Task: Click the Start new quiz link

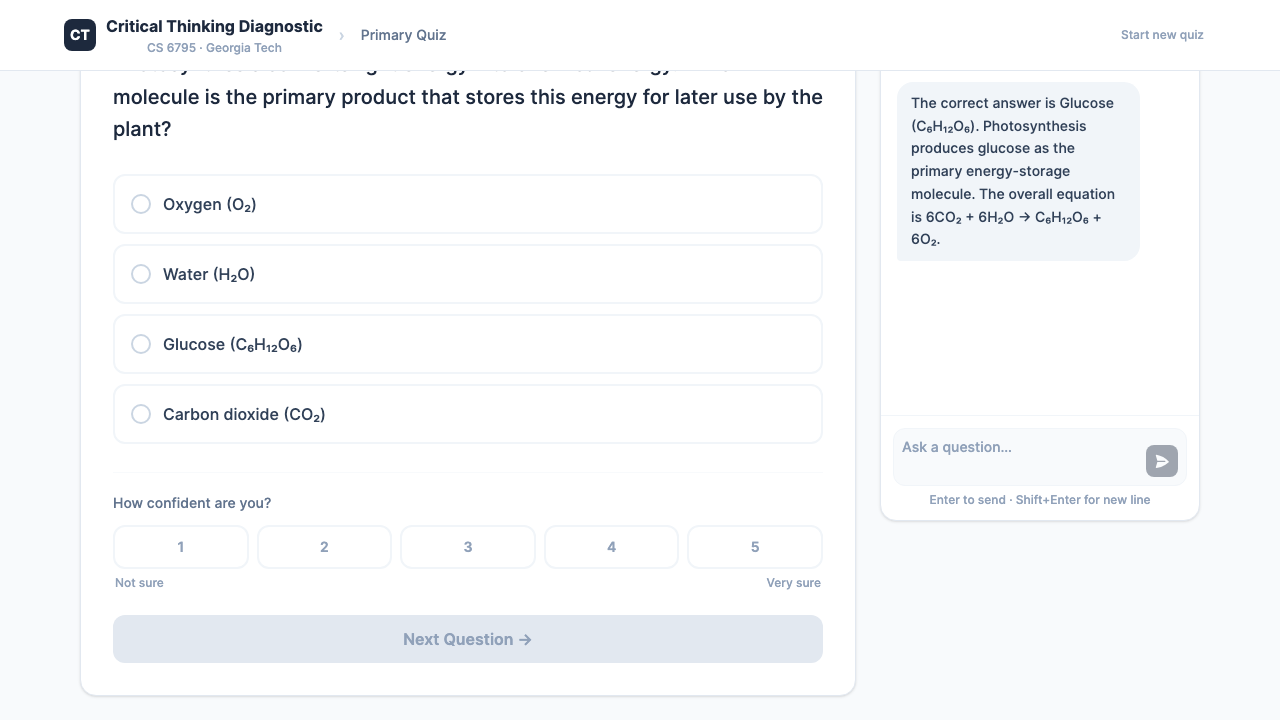Action: pyautogui.click(x=1162, y=35)
